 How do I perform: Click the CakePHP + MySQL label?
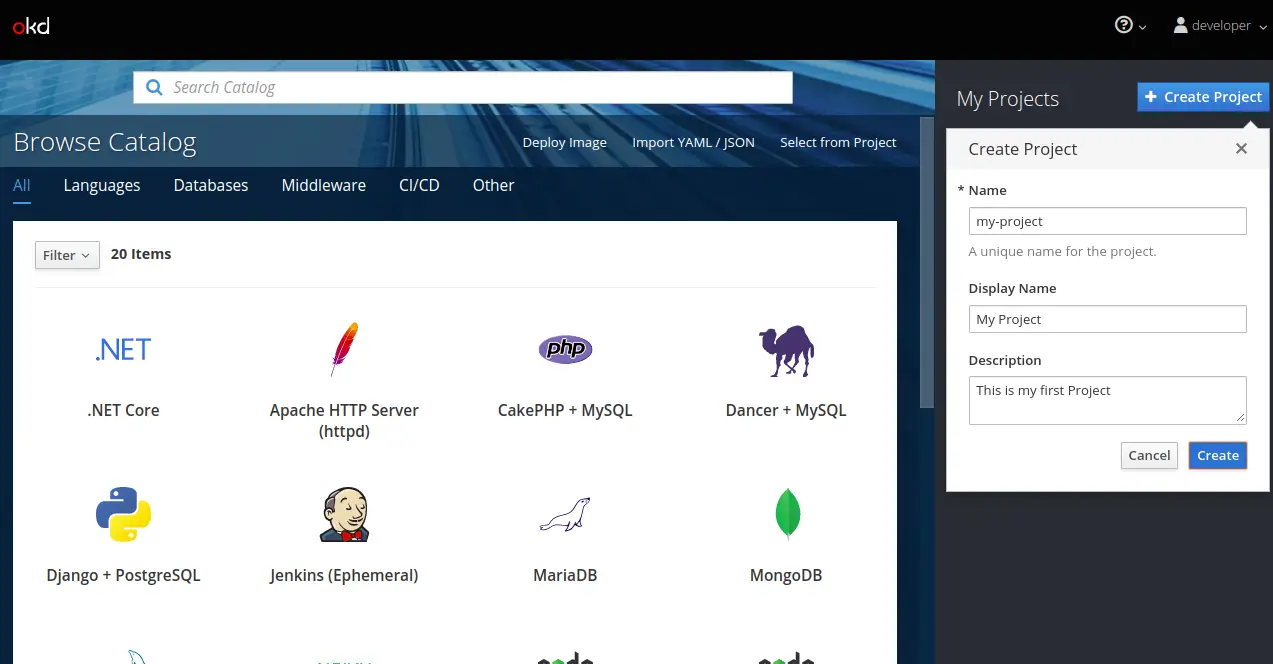(x=565, y=410)
